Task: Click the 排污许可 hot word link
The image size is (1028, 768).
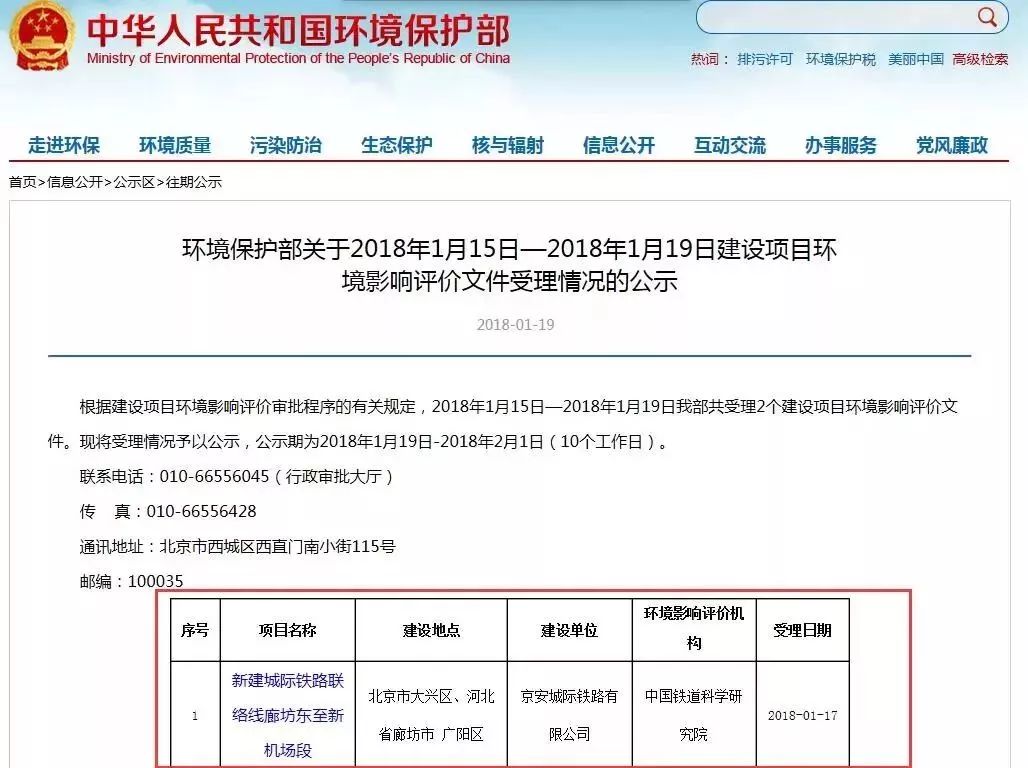Action: pos(765,60)
